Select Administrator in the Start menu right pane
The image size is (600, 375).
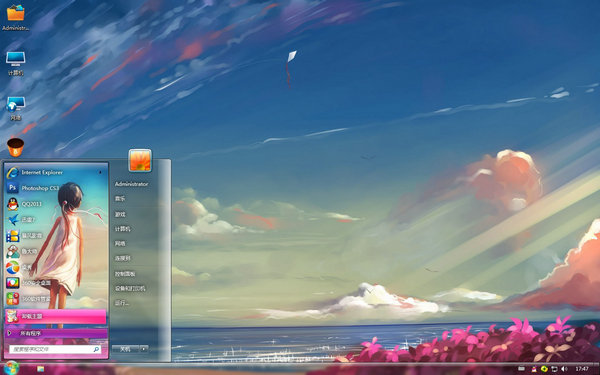[x=131, y=184]
